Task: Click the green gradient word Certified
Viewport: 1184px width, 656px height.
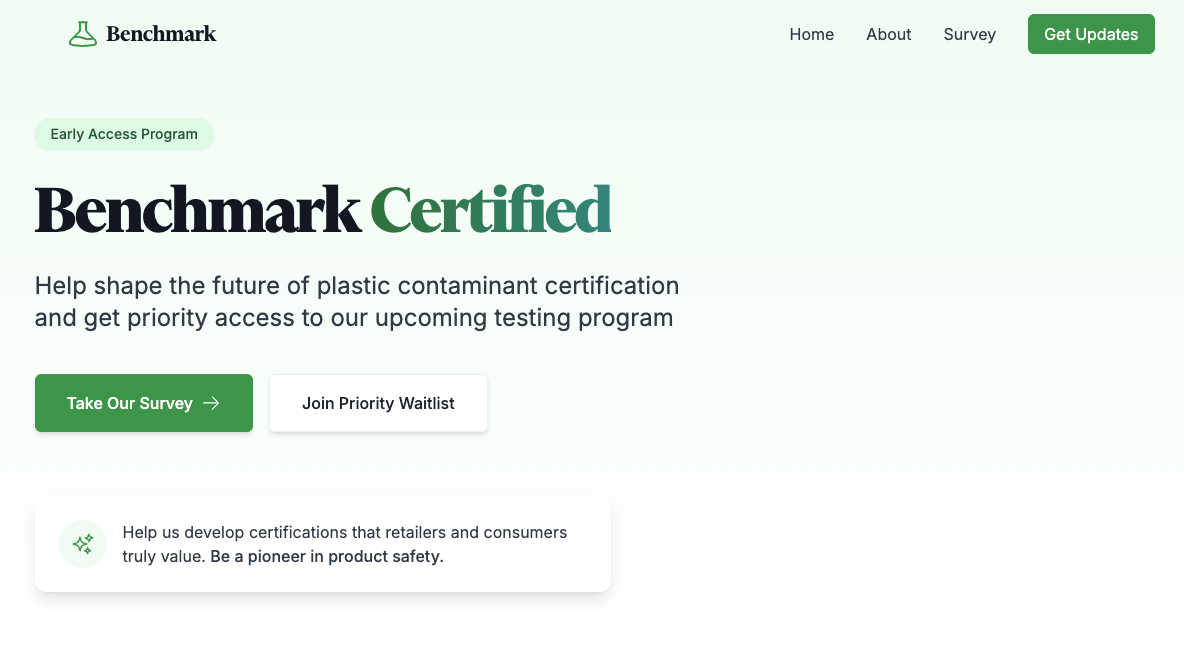Action: coord(490,210)
